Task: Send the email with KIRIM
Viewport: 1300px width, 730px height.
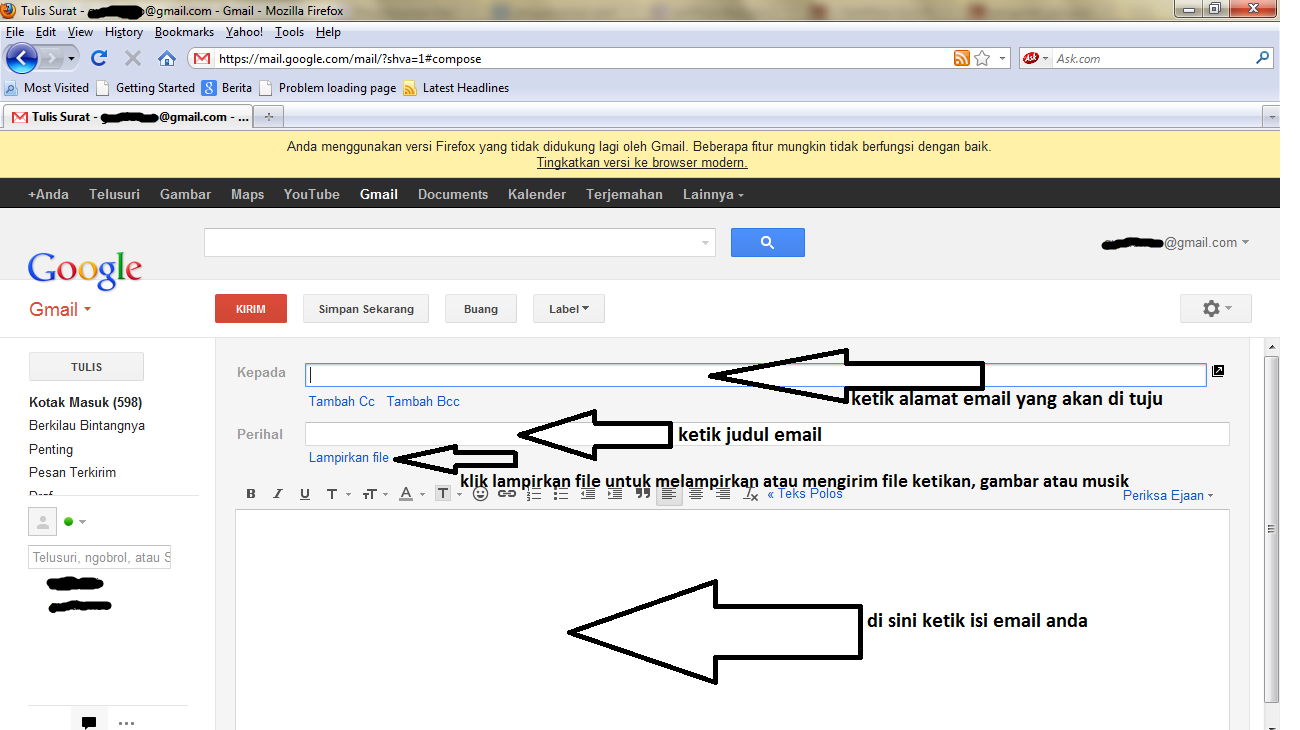Action: (x=251, y=309)
